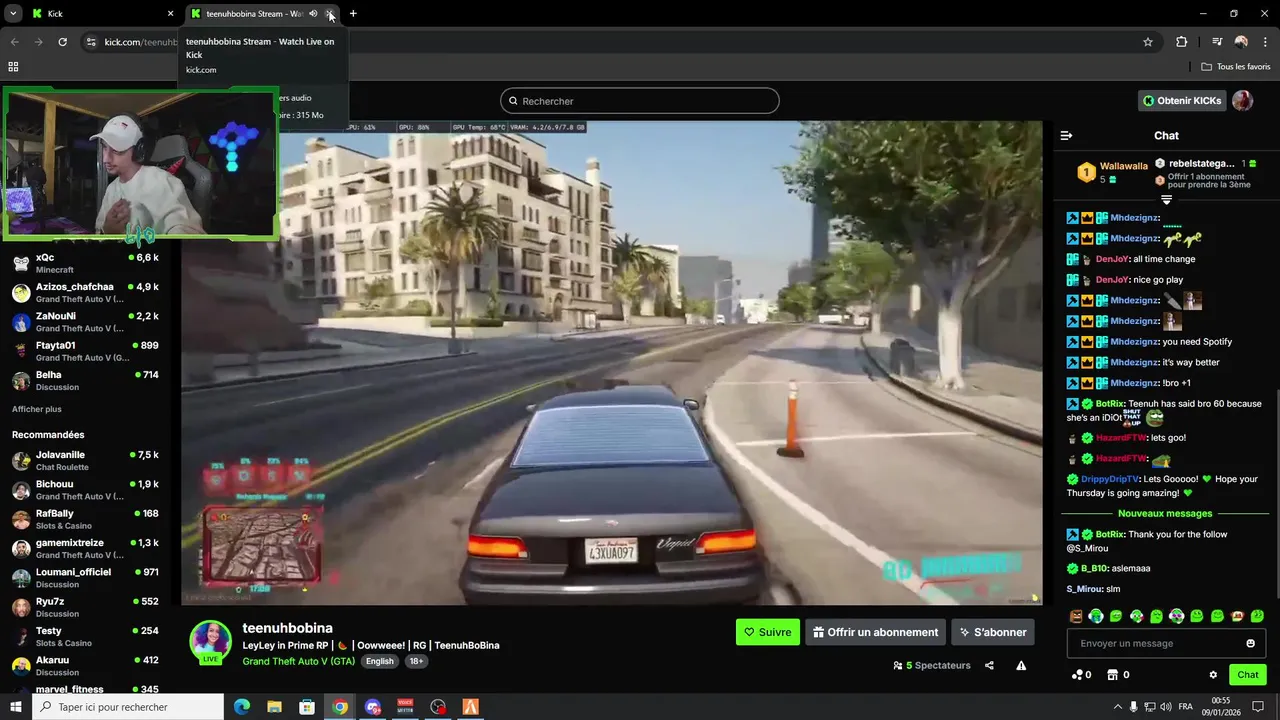1280x720 pixels.
Task: Open xQc channel in sidebar
Action: point(85,264)
